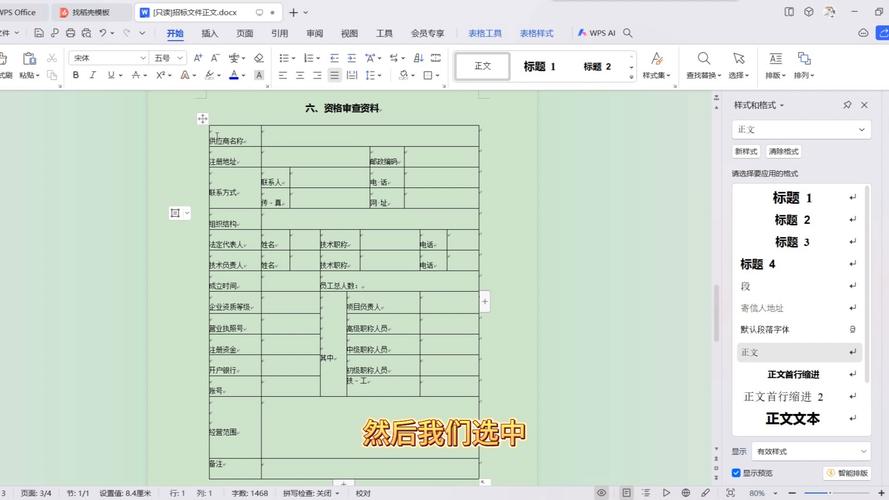Click the Paste clipboard icon
The image size is (889, 500).
(x=29, y=58)
